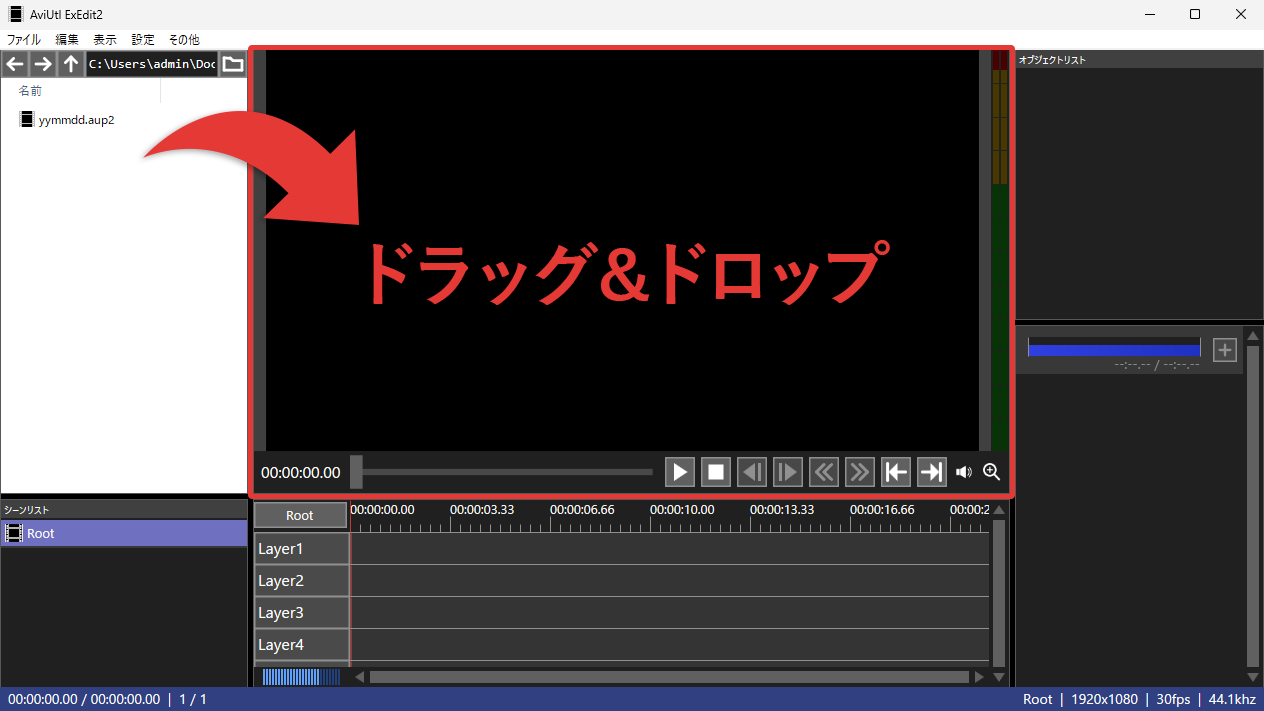Click the Root scene button above layers
The image size is (1264, 711).
point(300,516)
